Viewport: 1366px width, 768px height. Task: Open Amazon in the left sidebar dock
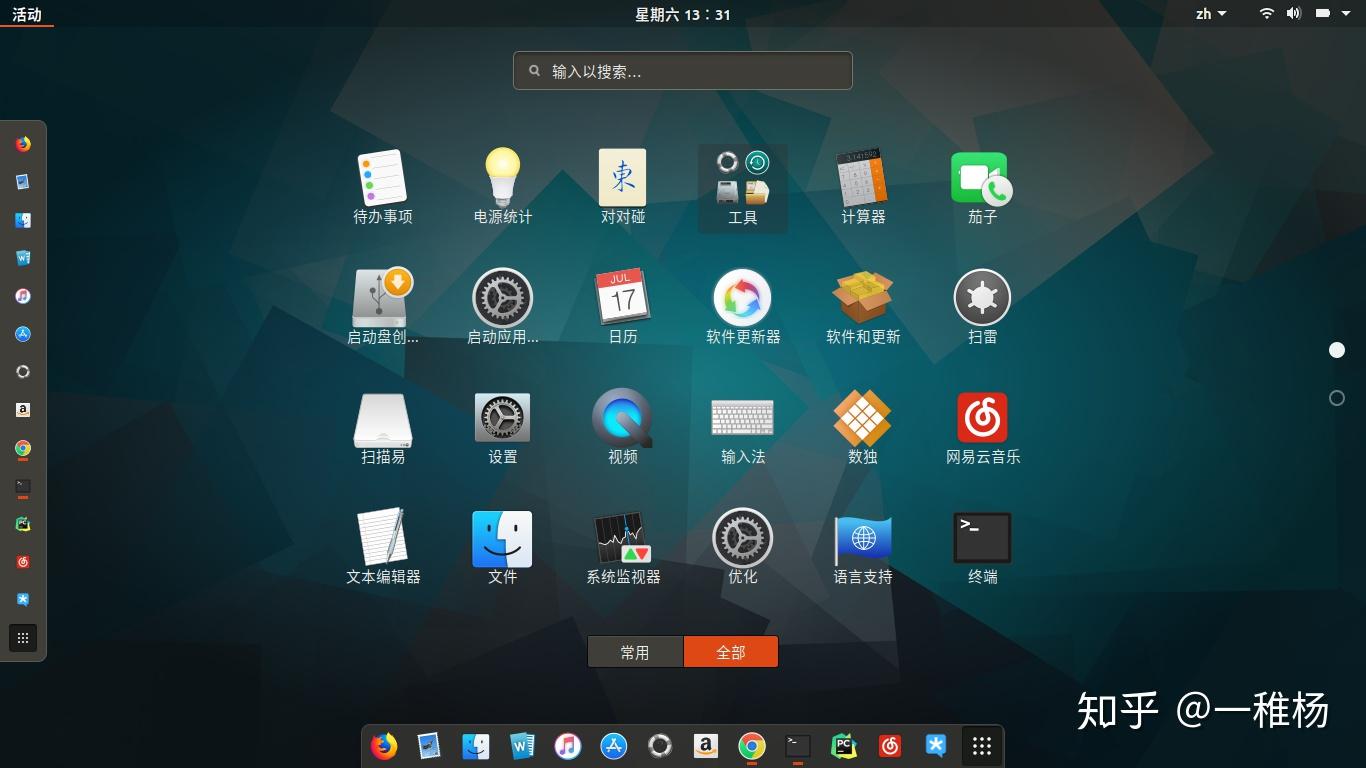[x=23, y=410]
